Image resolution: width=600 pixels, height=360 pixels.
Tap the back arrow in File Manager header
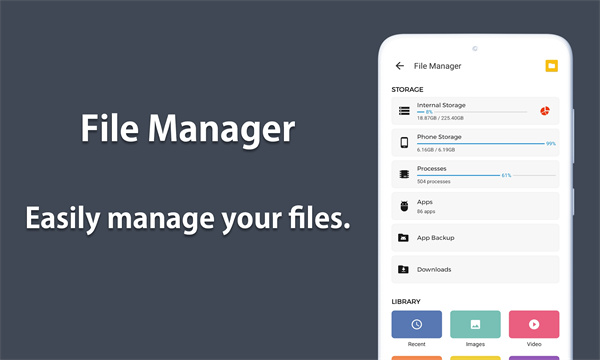coord(399,66)
